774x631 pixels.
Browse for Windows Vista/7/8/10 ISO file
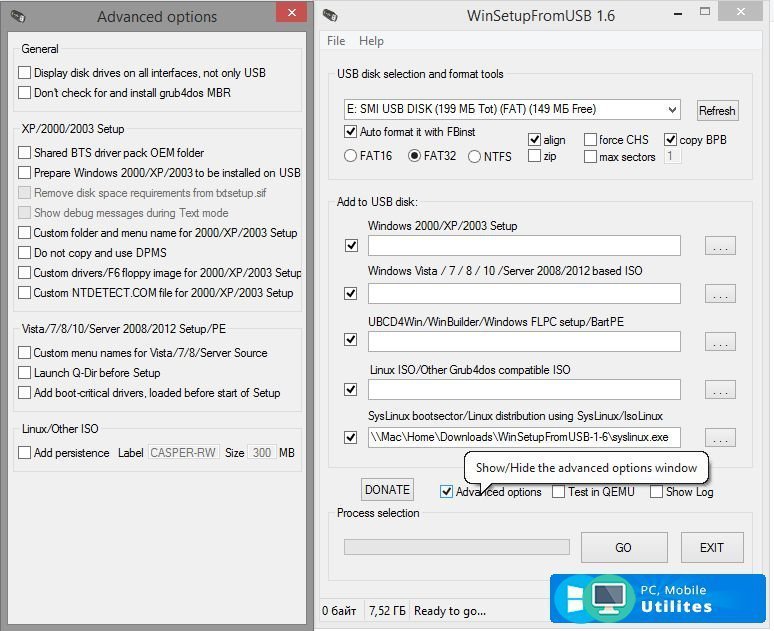pos(720,293)
